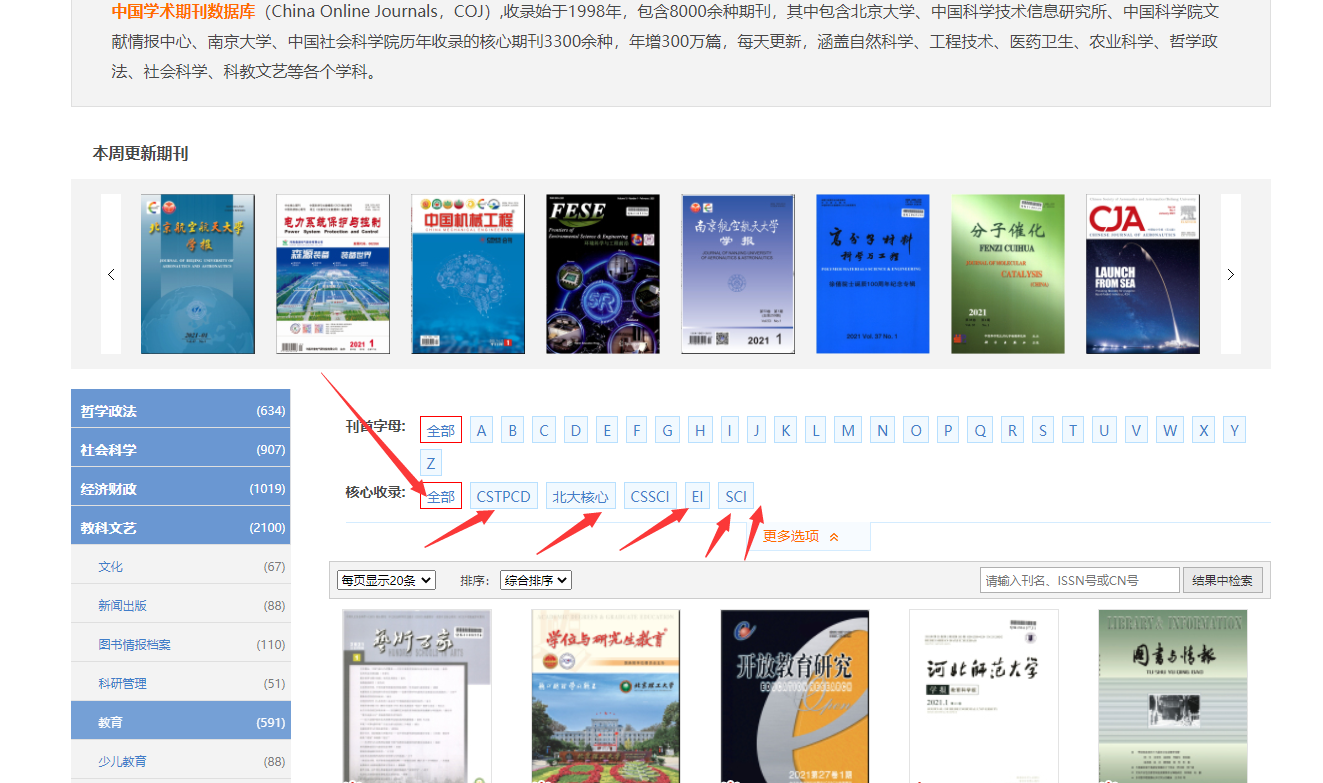Click the journal name or ISSN search field
1323x783 pixels.
[1079, 580]
